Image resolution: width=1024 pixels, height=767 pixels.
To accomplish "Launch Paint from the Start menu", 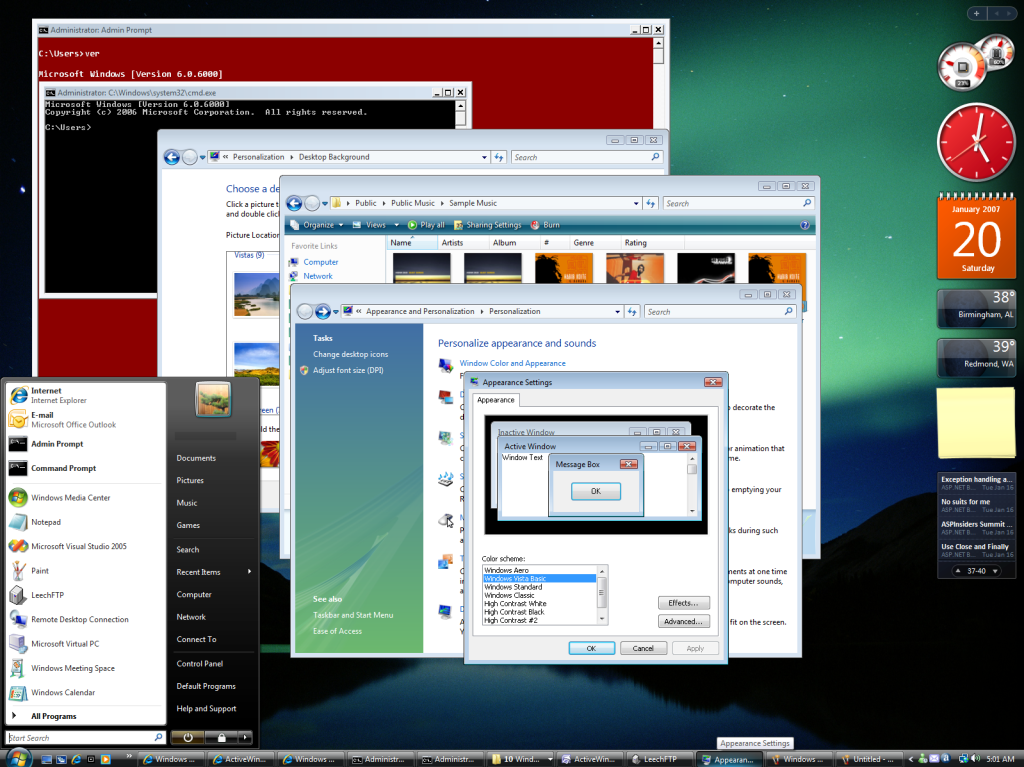I will pyautogui.click(x=40, y=571).
